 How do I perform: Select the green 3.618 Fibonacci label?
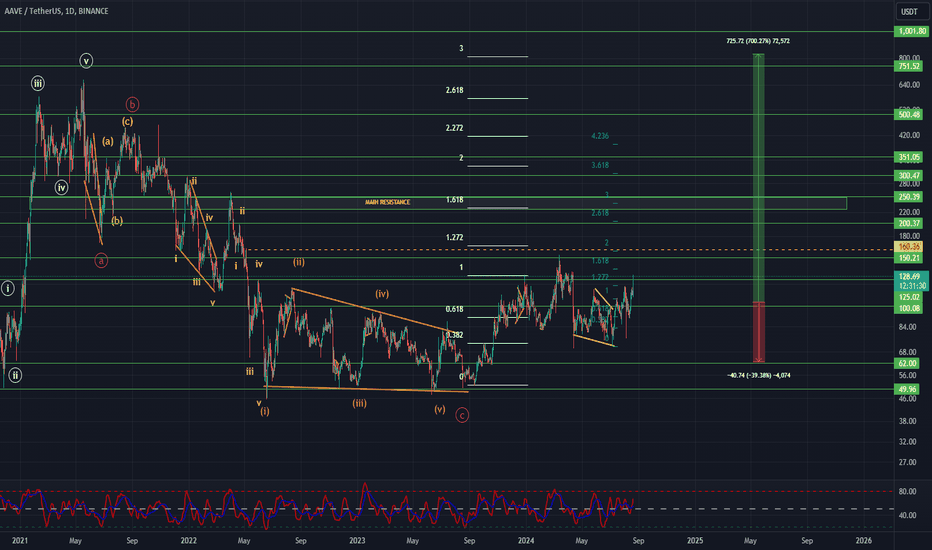tap(600, 165)
